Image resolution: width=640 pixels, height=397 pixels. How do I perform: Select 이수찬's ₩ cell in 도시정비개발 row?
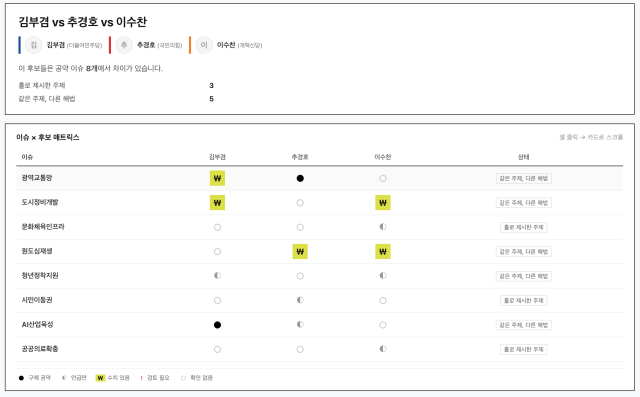[x=383, y=203]
